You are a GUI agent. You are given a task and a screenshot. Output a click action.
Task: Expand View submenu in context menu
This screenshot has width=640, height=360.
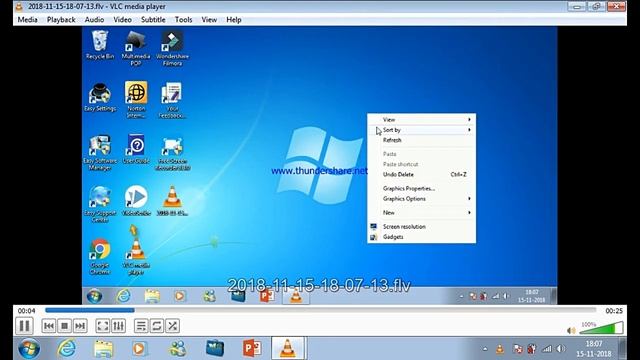(422, 120)
